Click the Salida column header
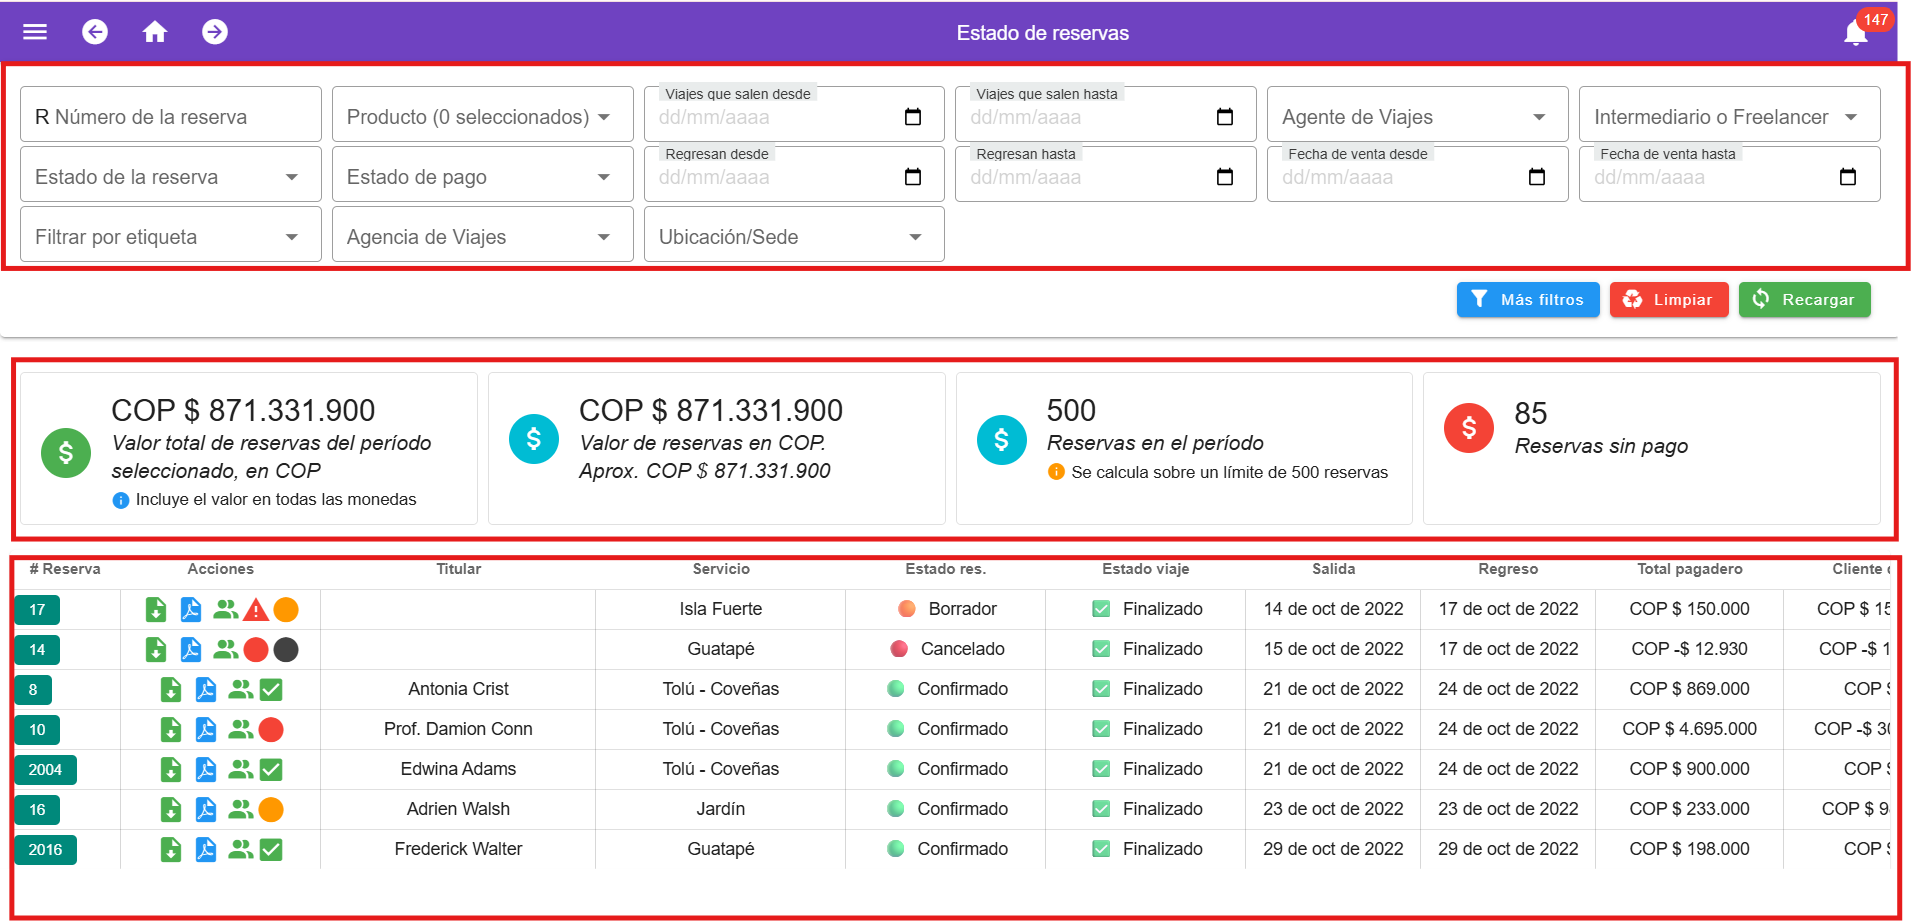Viewport: 1911px width, 921px height. [x=1333, y=569]
